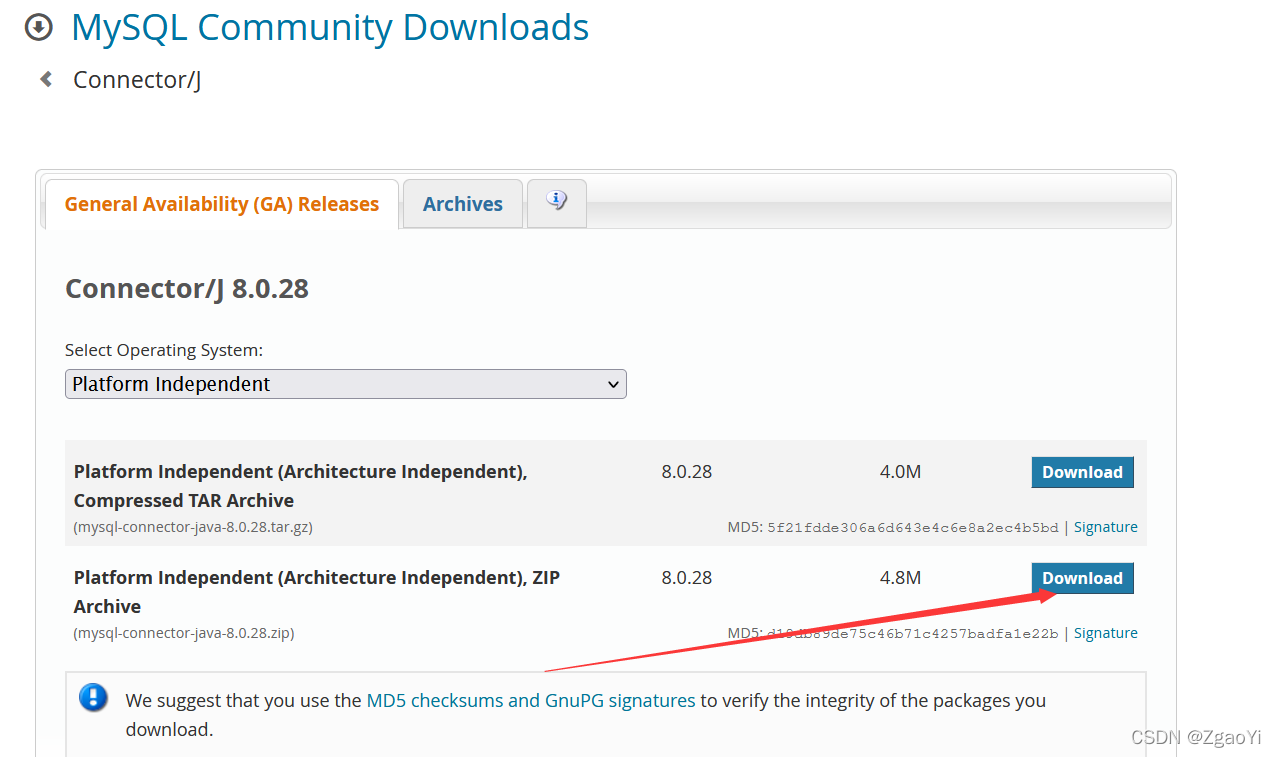Click the blue info icon in the suggestion box

[x=93, y=697]
